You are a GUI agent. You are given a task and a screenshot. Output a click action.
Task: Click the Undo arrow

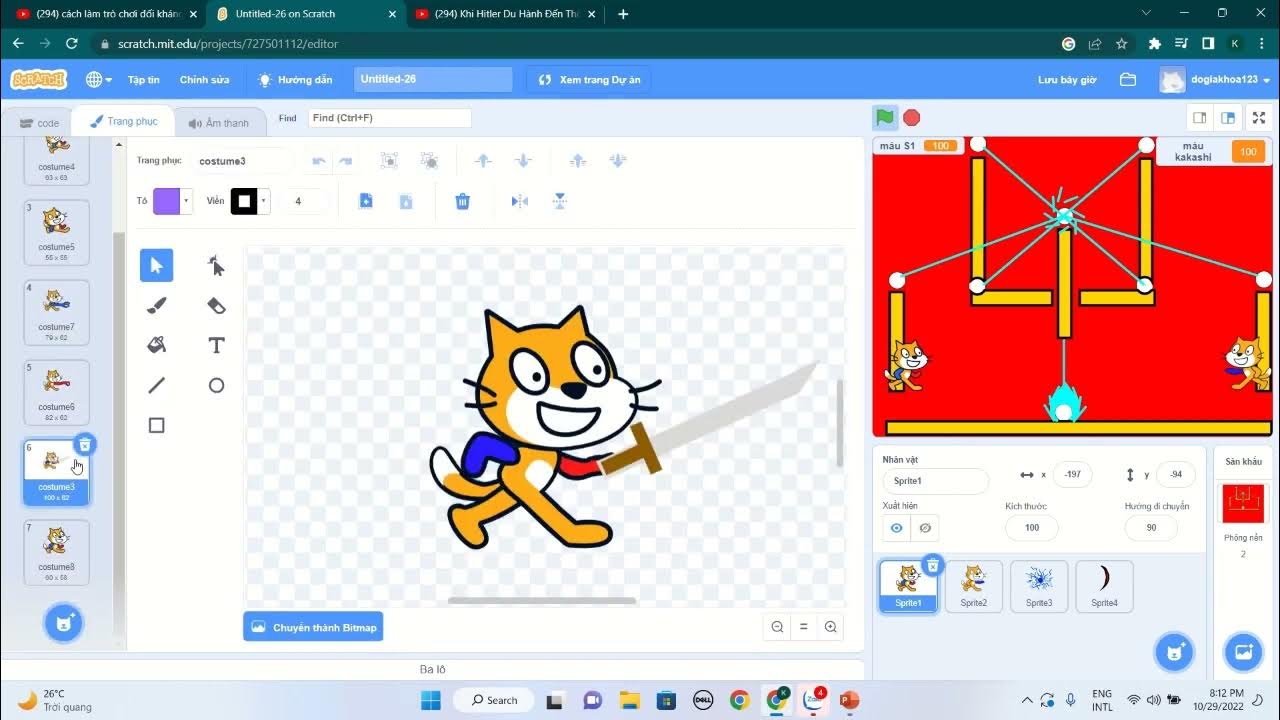319,160
